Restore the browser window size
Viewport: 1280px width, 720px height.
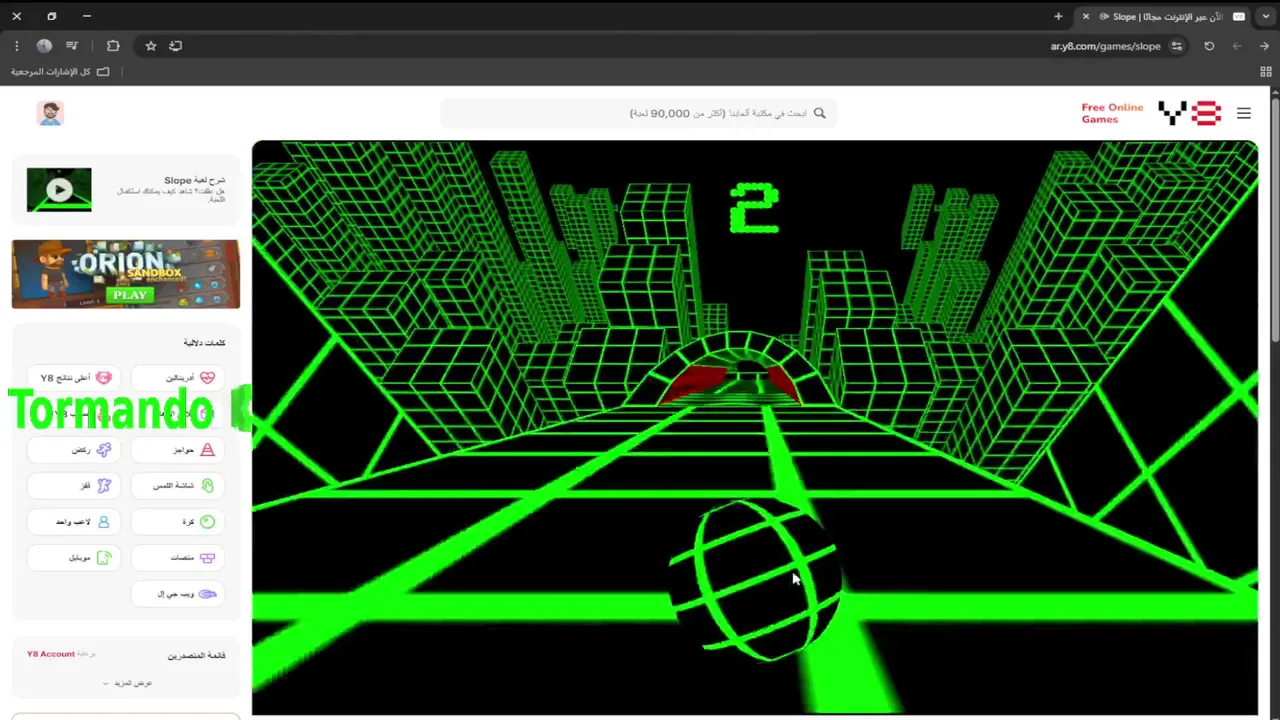52,16
